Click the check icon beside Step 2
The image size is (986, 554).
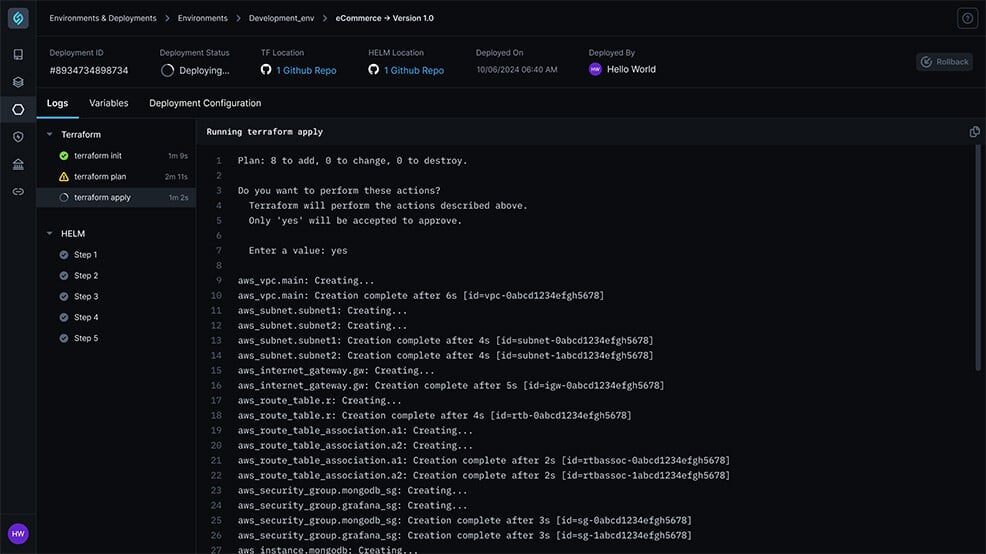pos(64,275)
